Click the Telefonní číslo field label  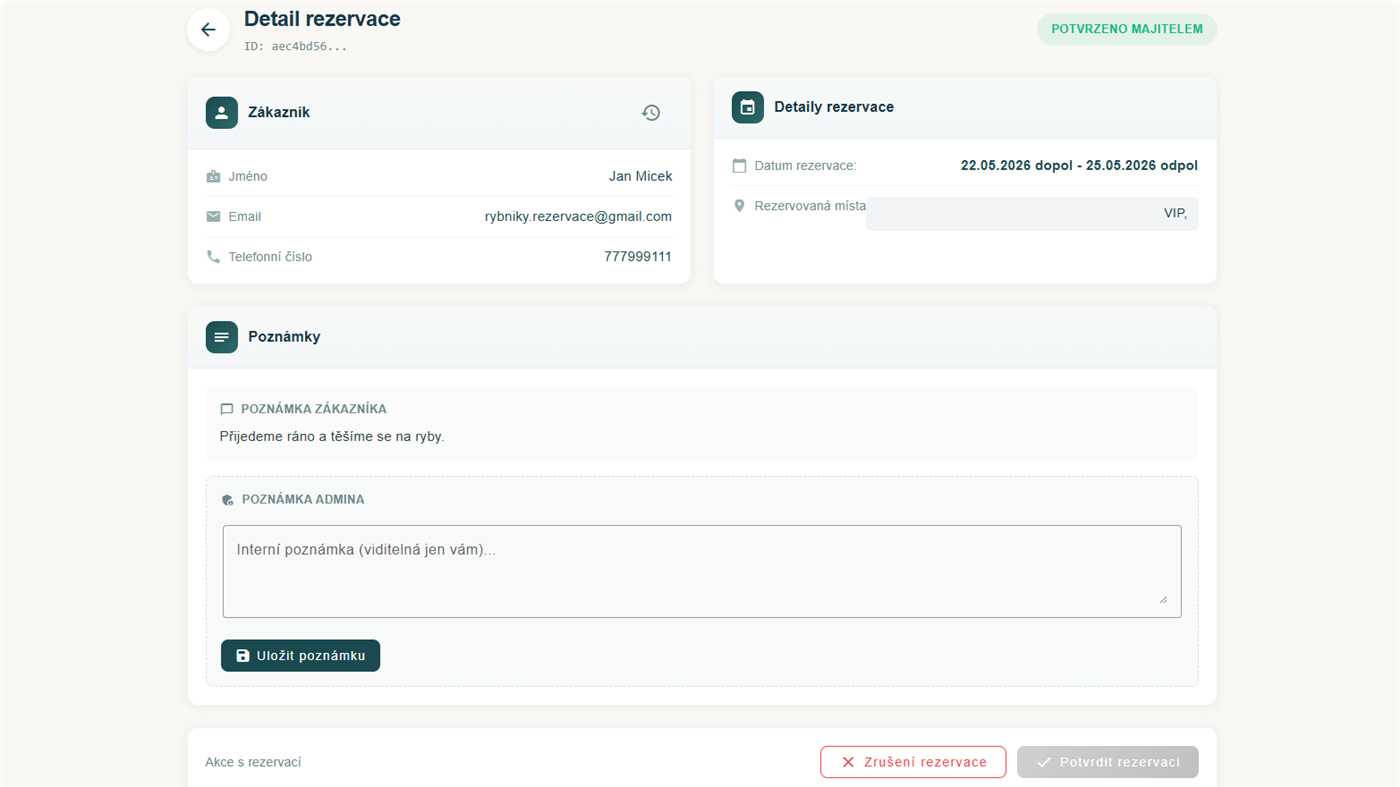(x=270, y=257)
